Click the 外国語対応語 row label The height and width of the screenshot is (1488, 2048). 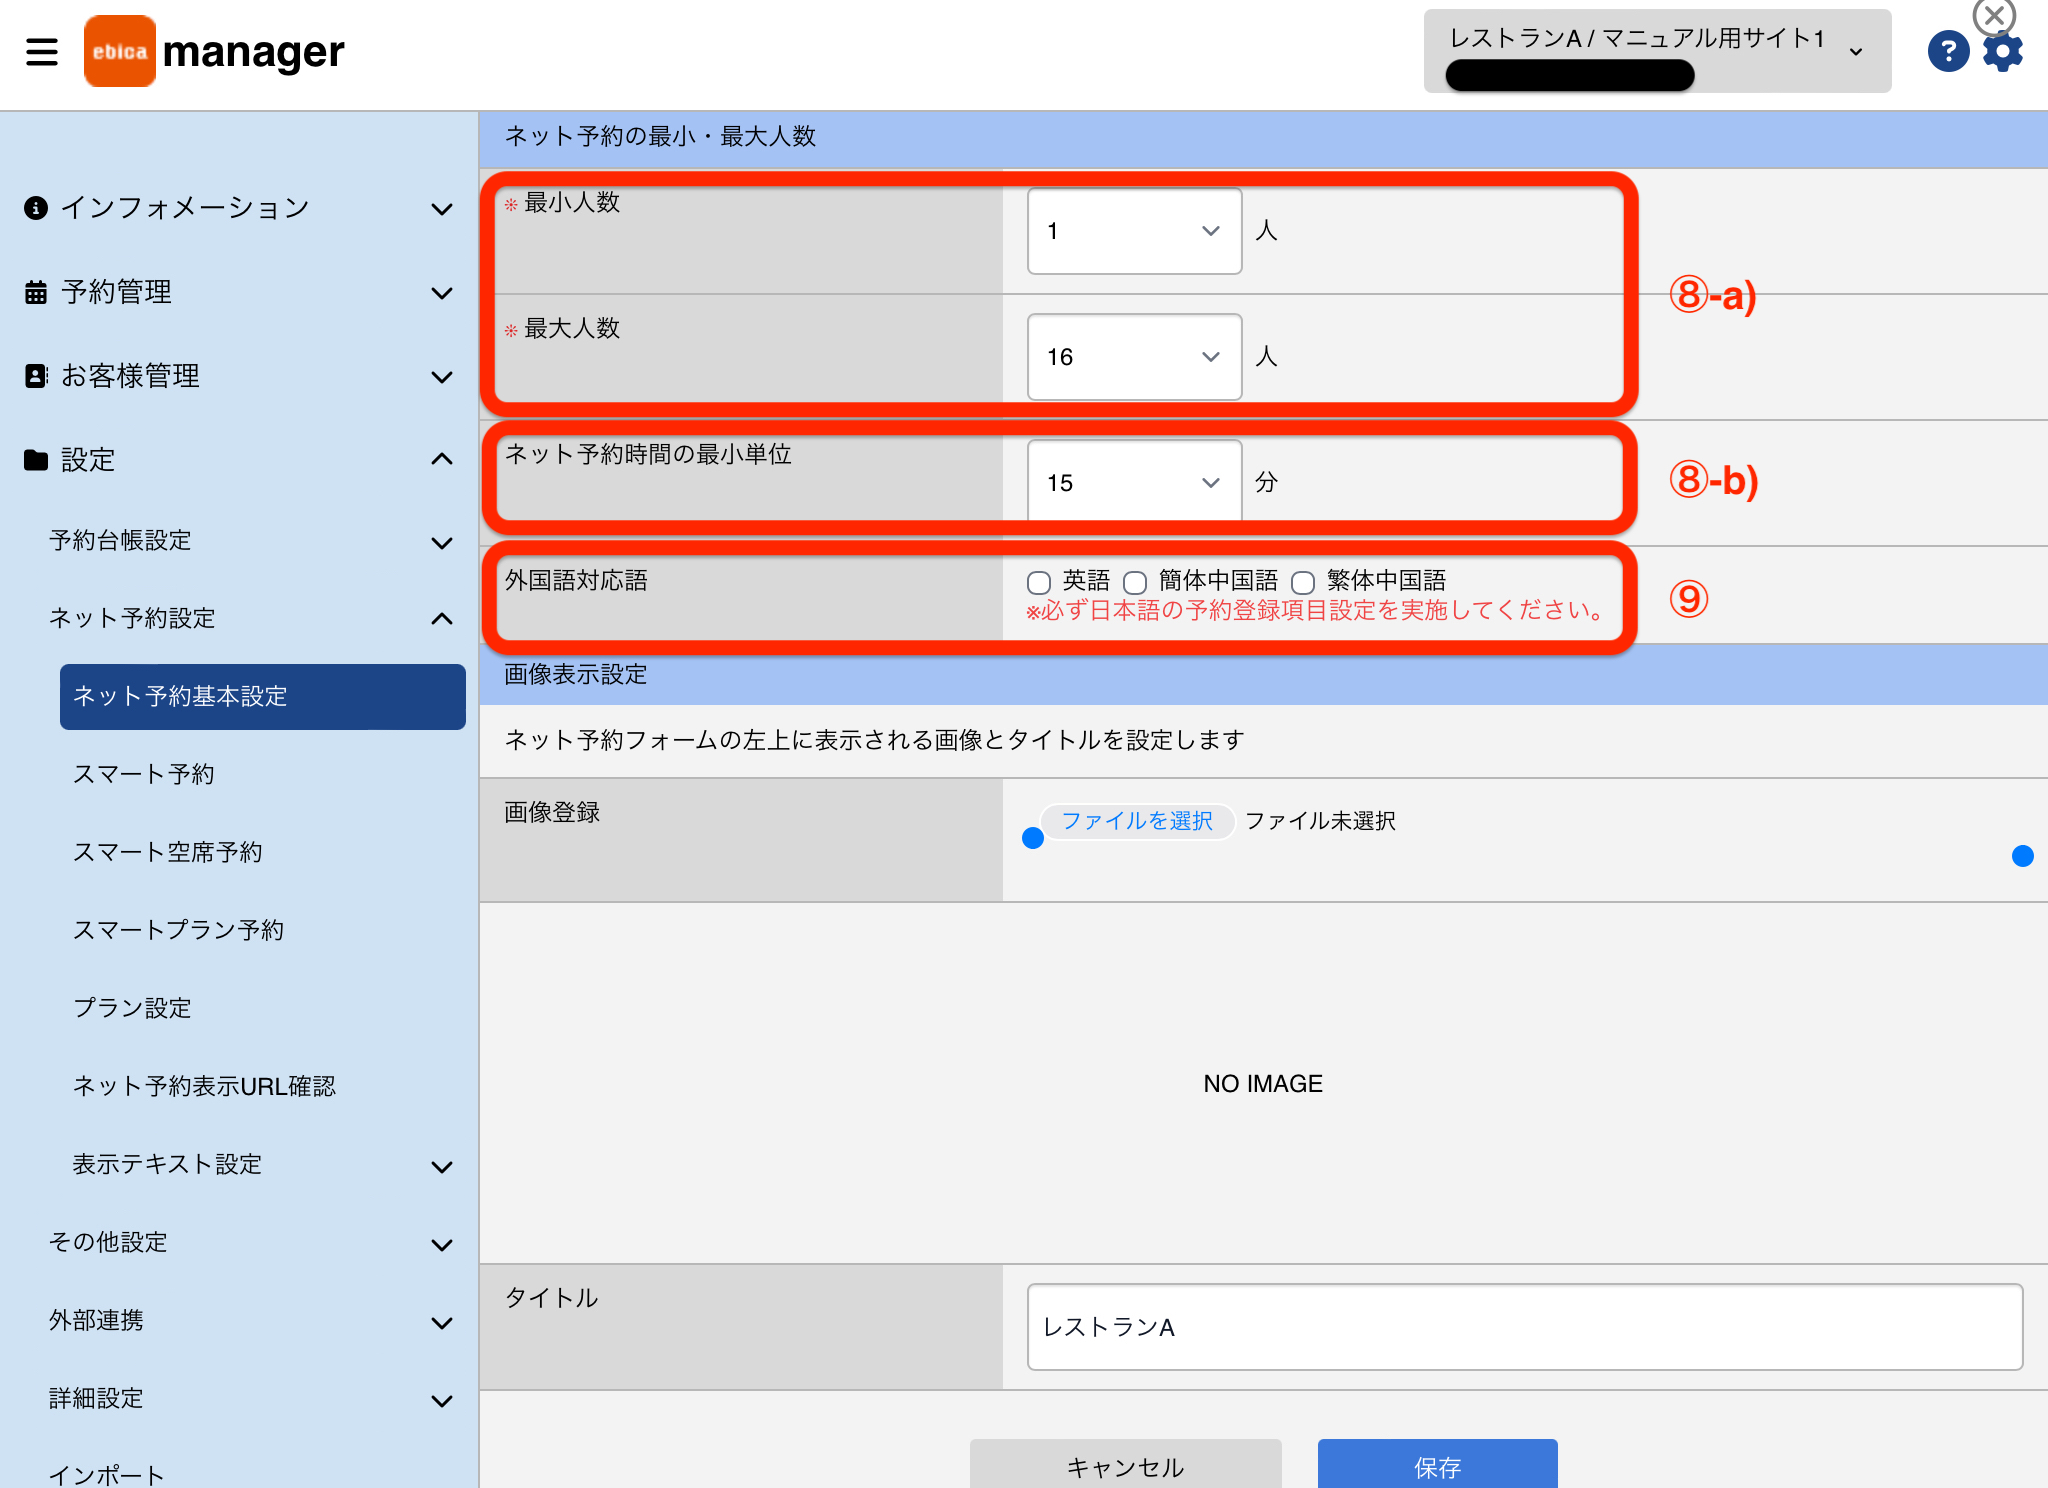pos(576,581)
